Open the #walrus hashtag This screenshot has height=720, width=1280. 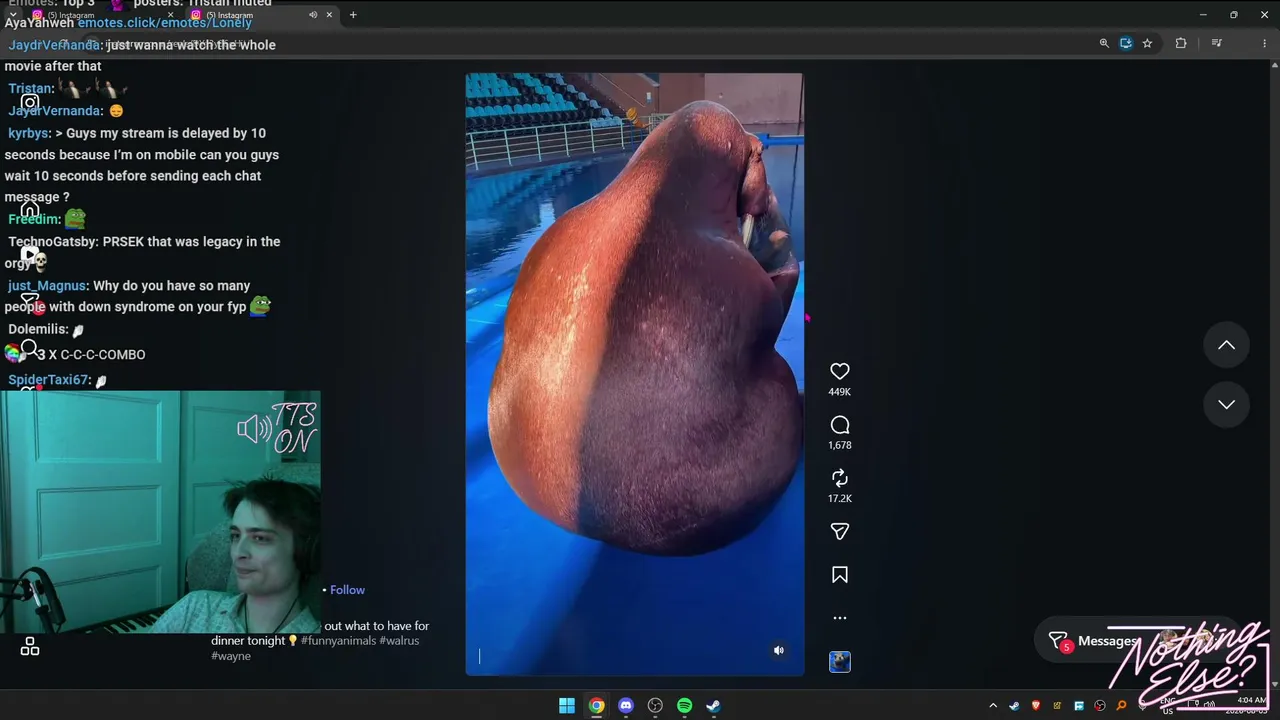[x=399, y=641]
